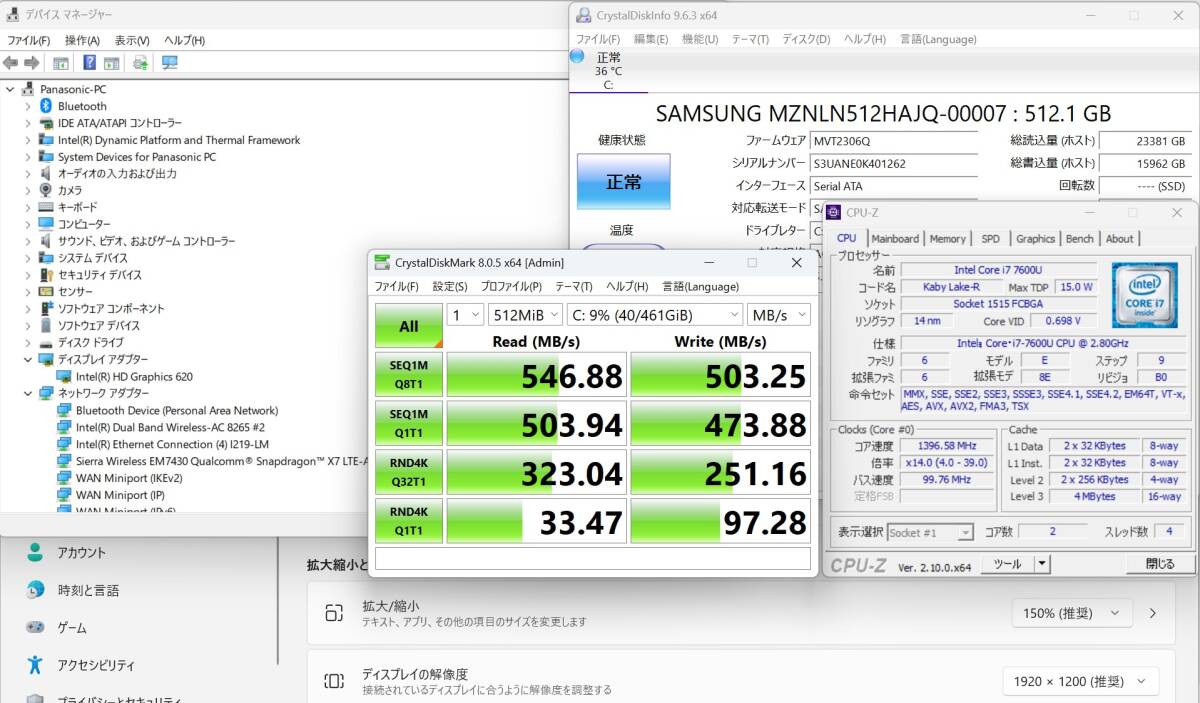1200x703 pixels.
Task: Open 設定(S) menu in CrystalDiskMark
Action: (x=450, y=286)
